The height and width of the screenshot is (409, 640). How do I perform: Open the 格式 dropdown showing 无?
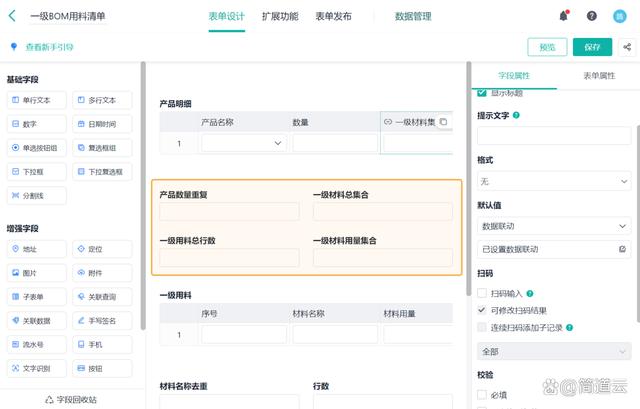(554, 181)
